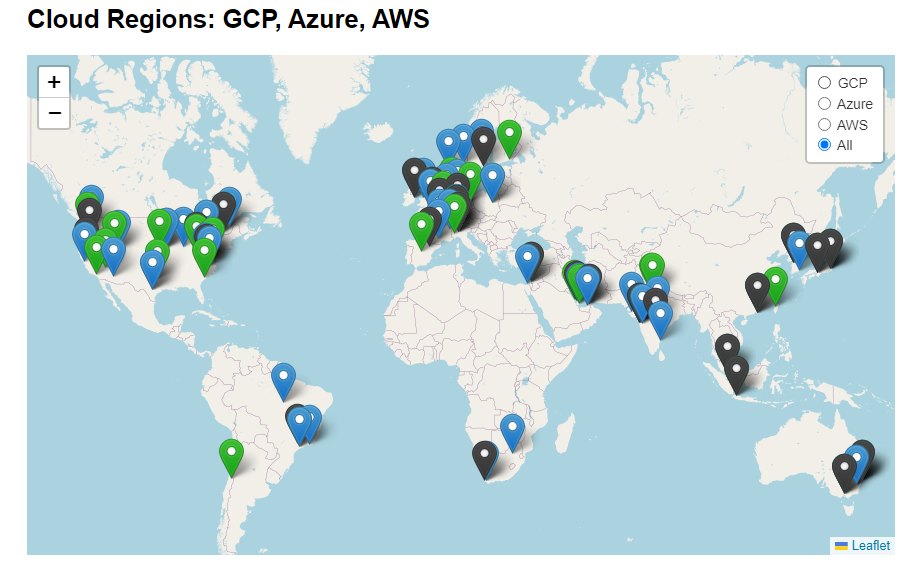Select the blue marker in southern India

(x=660, y=318)
